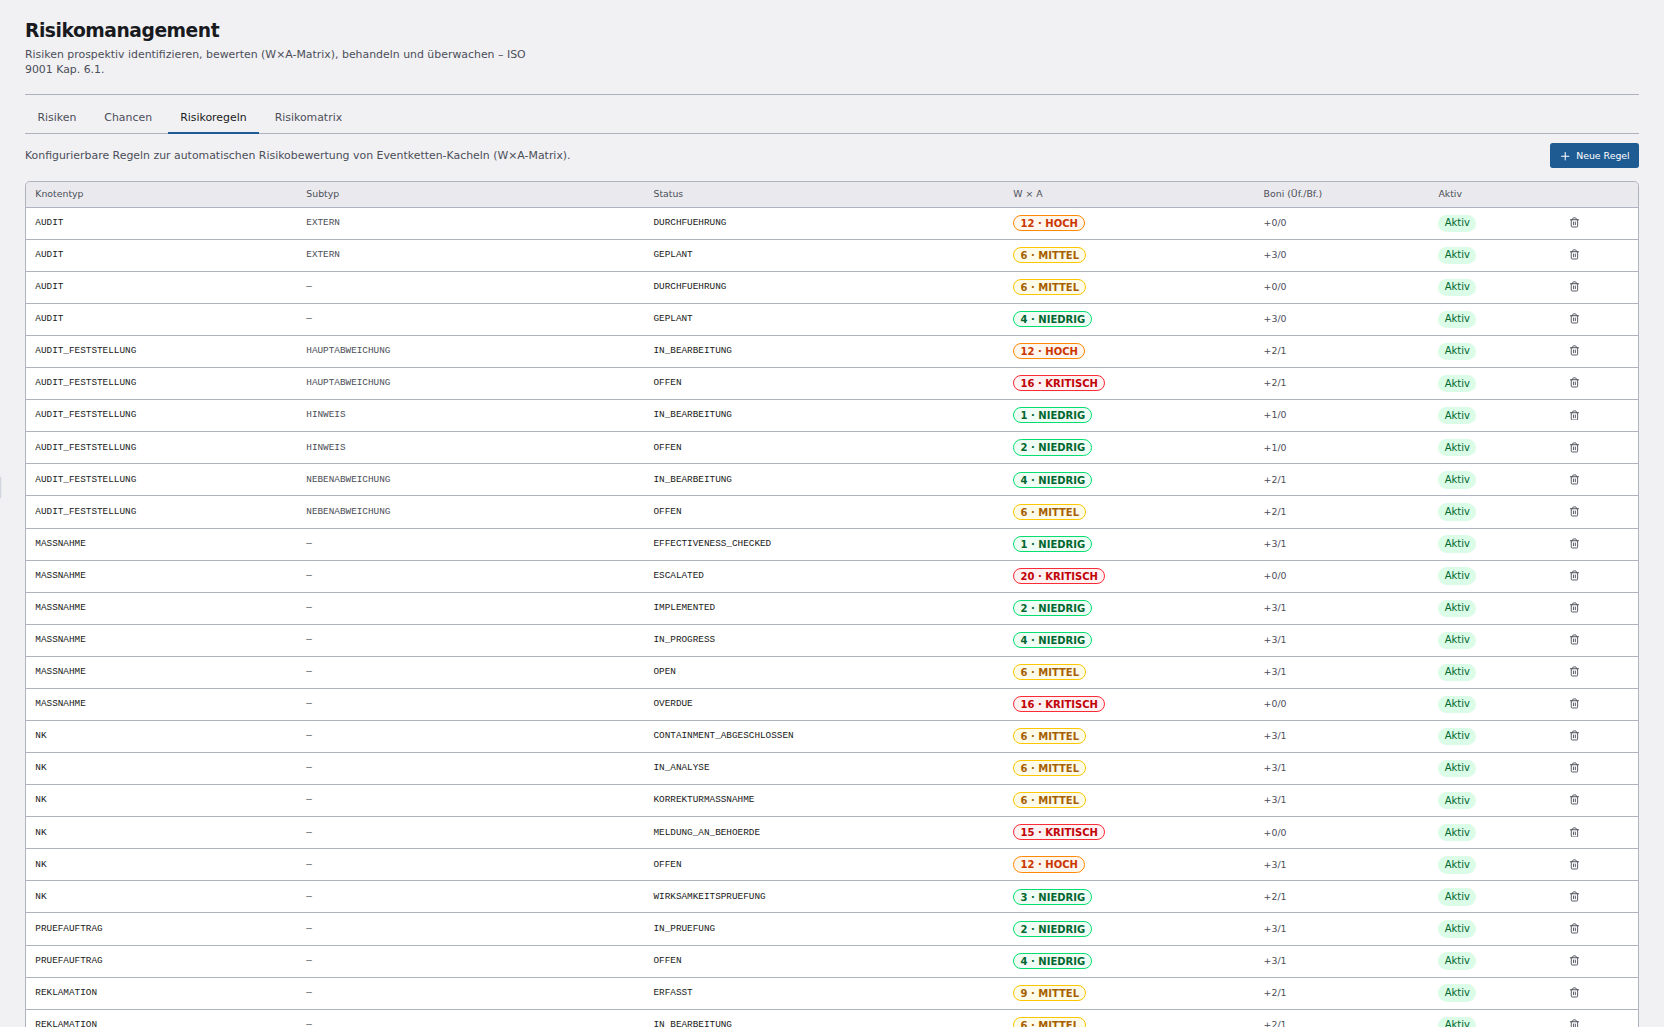1664x1027 pixels.
Task: Click the 15 · KRITISCH risk badge
Action: click(1059, 833)
